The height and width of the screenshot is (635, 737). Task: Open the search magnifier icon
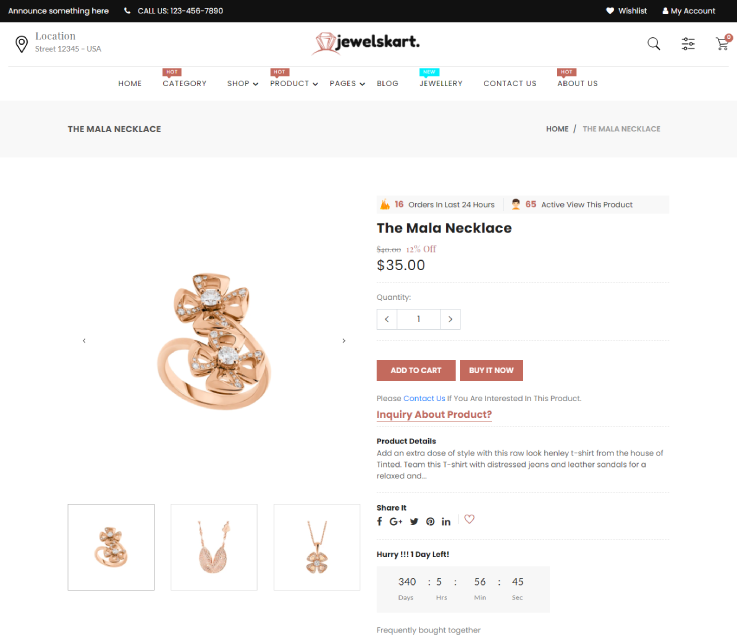pyautogui.click(x=653, y=44)
